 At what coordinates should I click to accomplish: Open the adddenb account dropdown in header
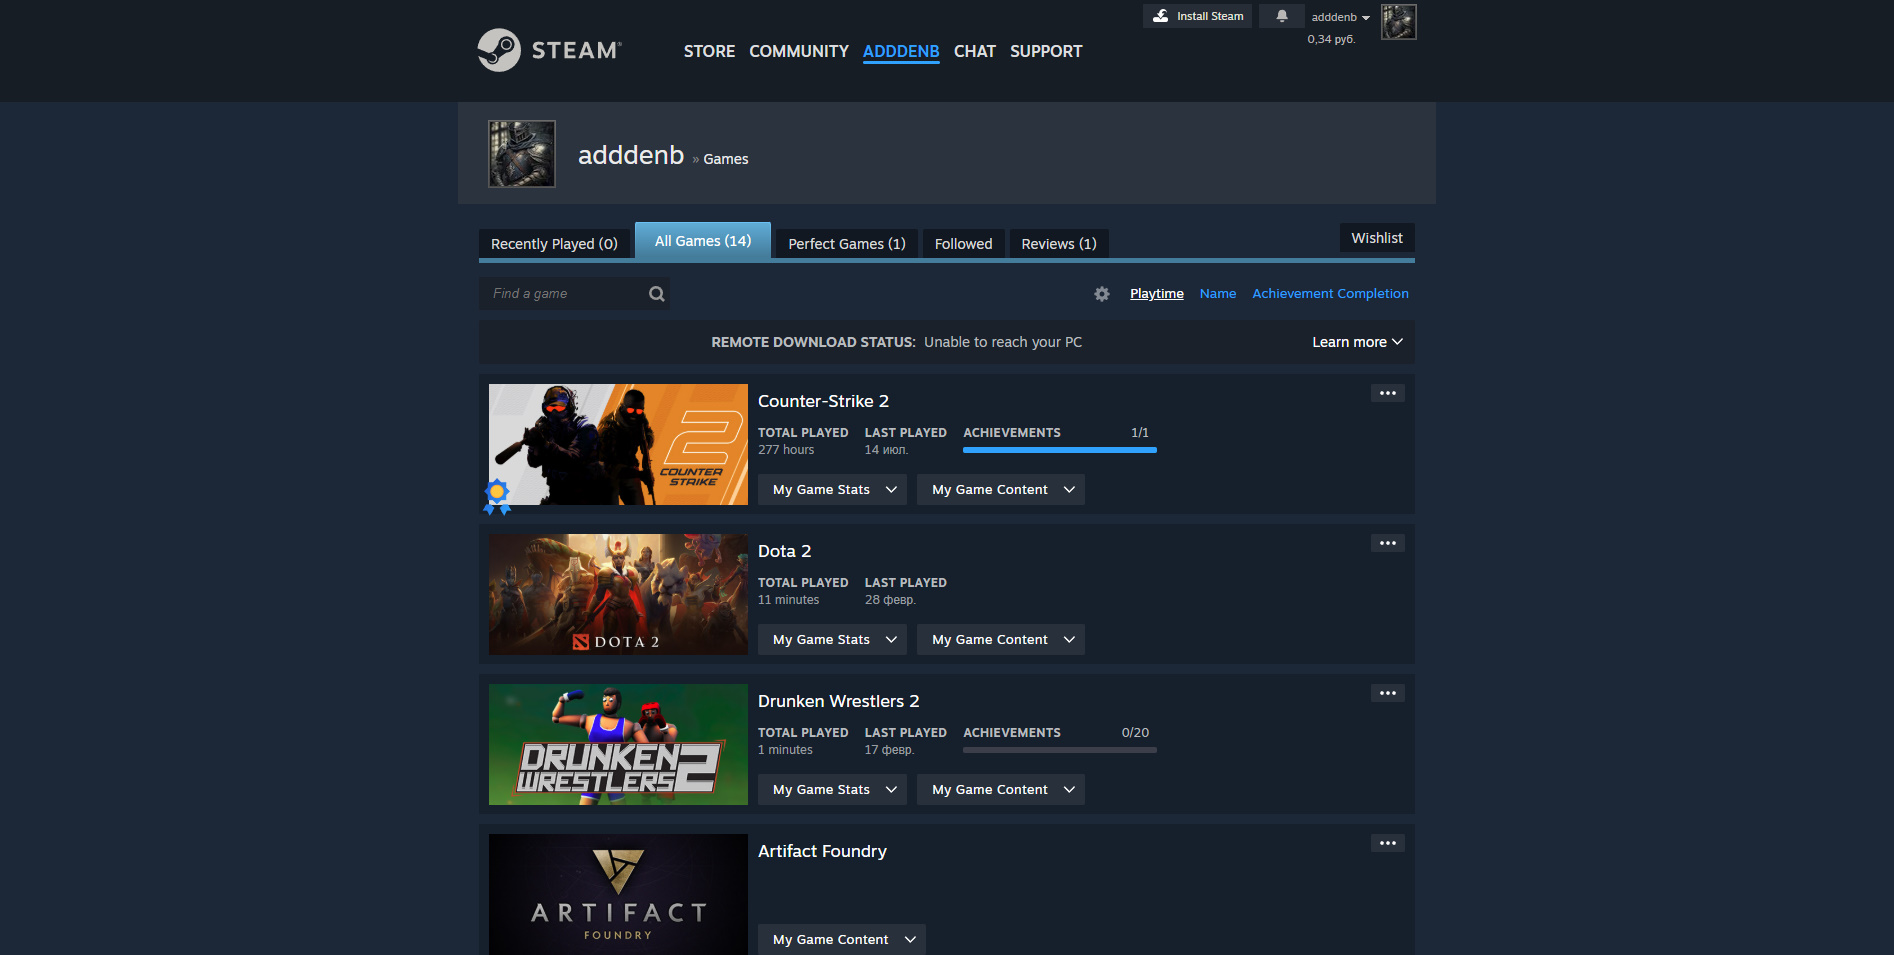coord(1340,17)
